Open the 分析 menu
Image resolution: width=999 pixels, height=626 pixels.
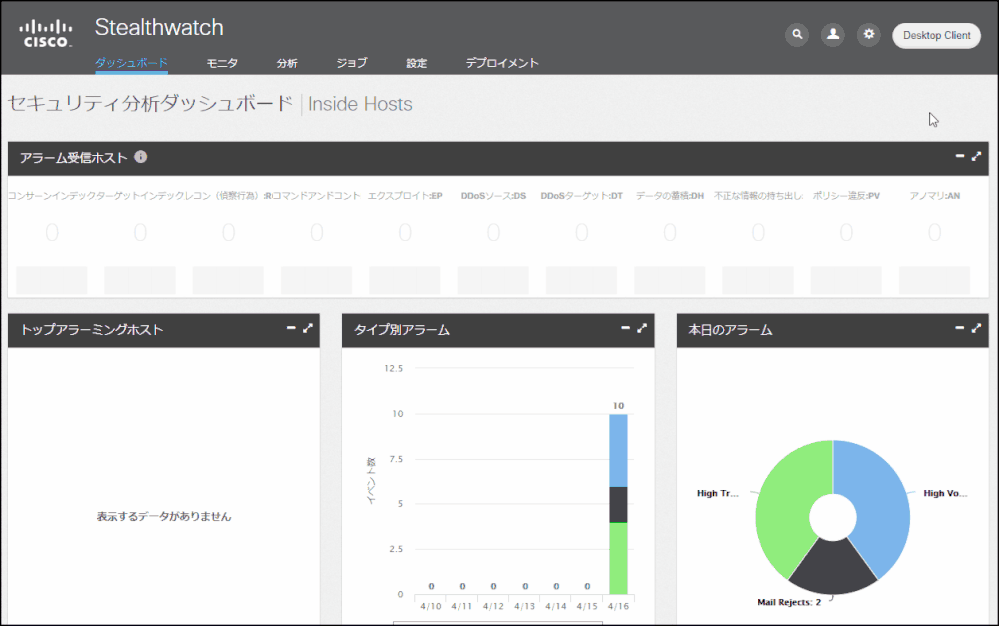287,63
